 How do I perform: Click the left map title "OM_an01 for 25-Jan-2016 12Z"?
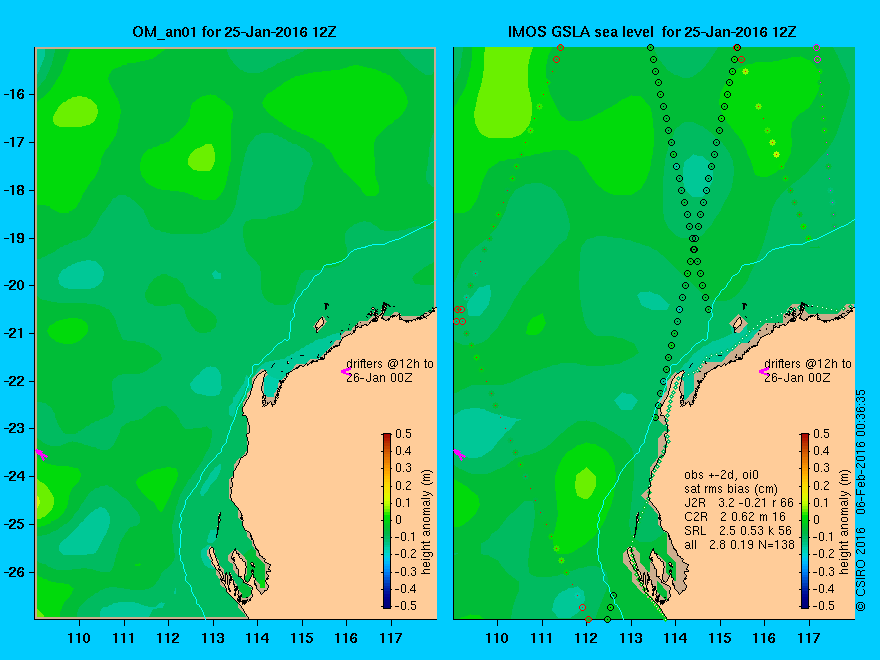pyautogui.click(x=234, y=32)
